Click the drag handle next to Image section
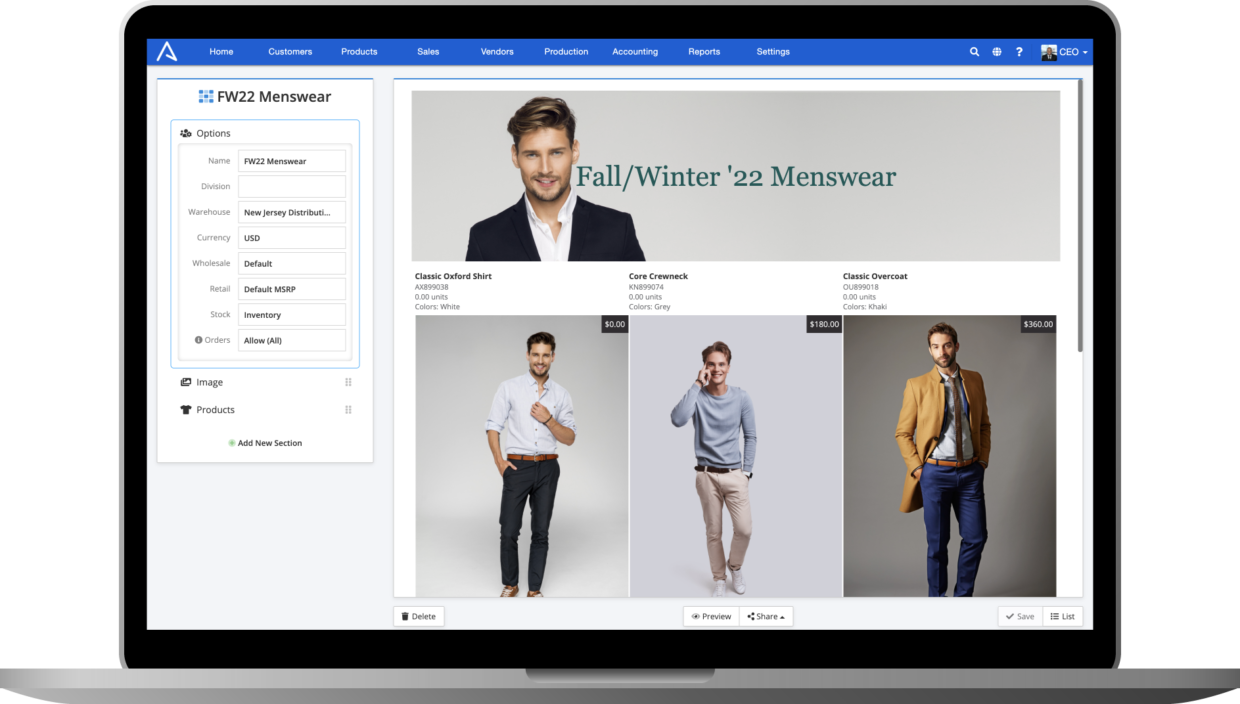This screenshot has width=1240, height=704. click(x=348, y=382)
